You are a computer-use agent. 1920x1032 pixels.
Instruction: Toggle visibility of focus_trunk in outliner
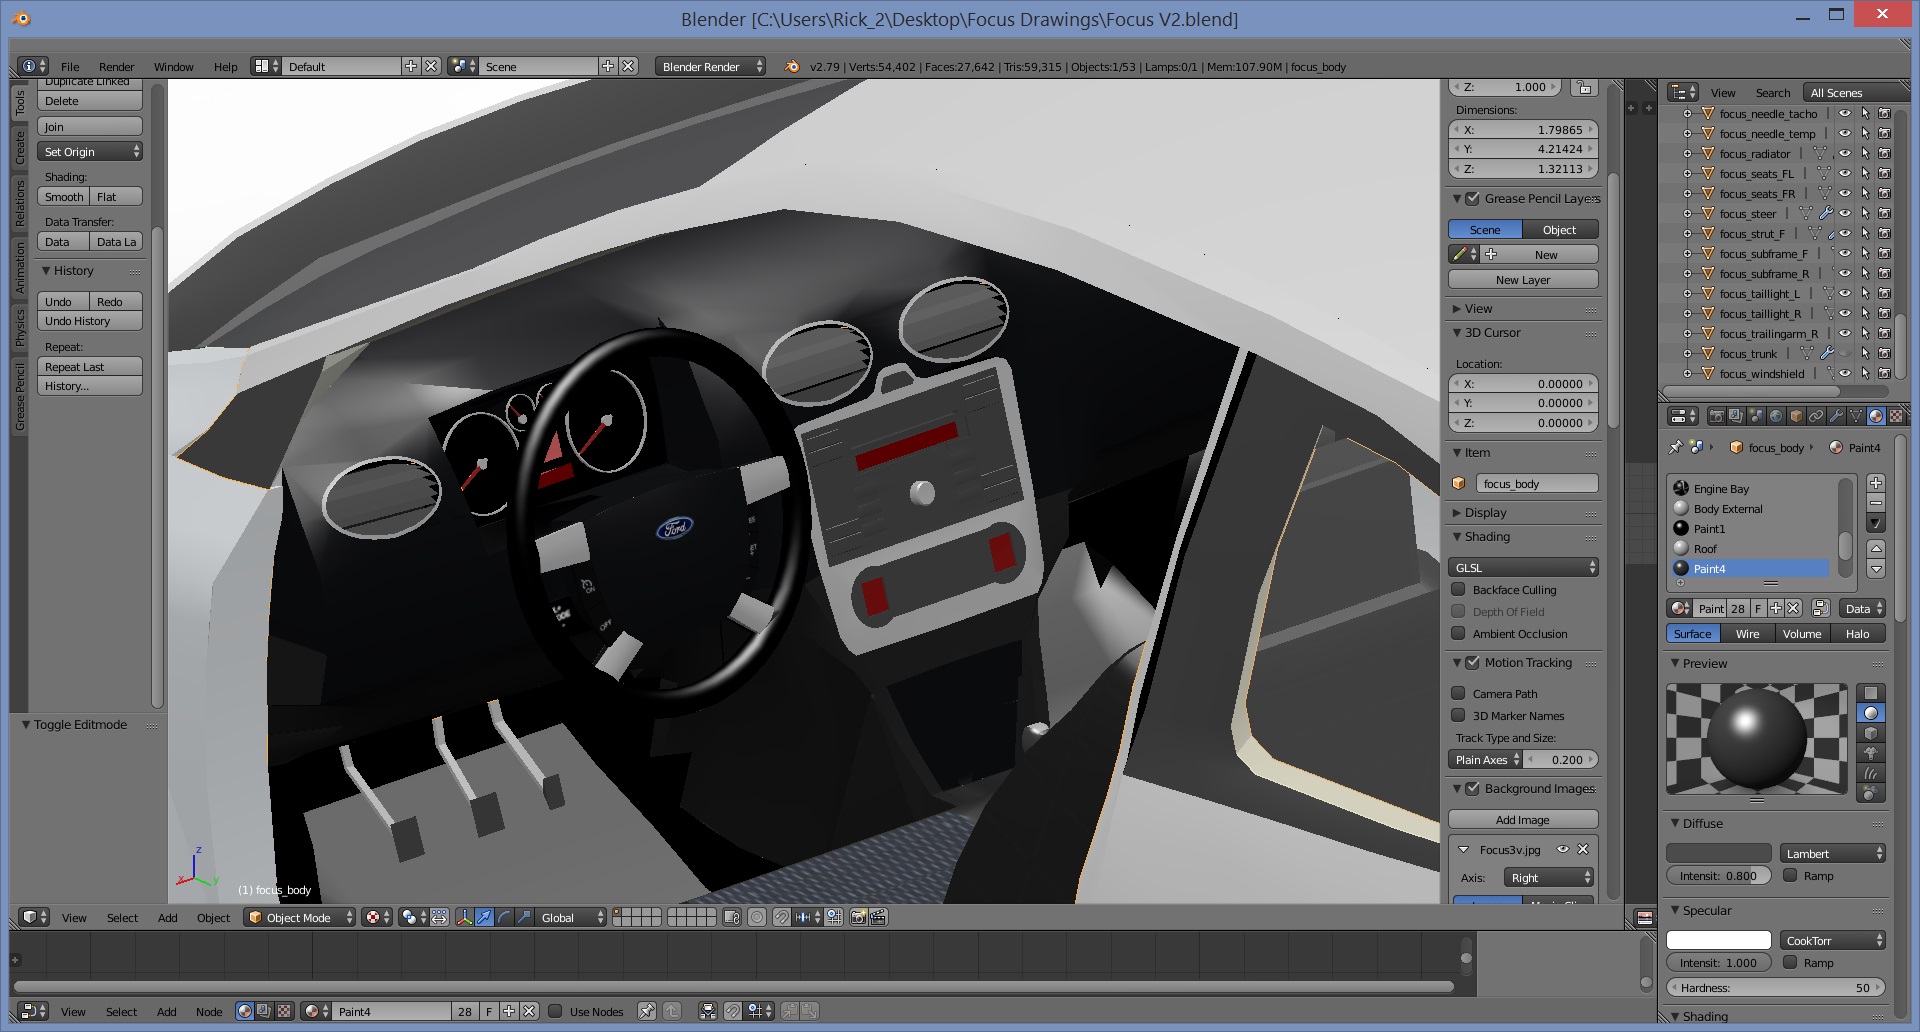point(1845,353)
